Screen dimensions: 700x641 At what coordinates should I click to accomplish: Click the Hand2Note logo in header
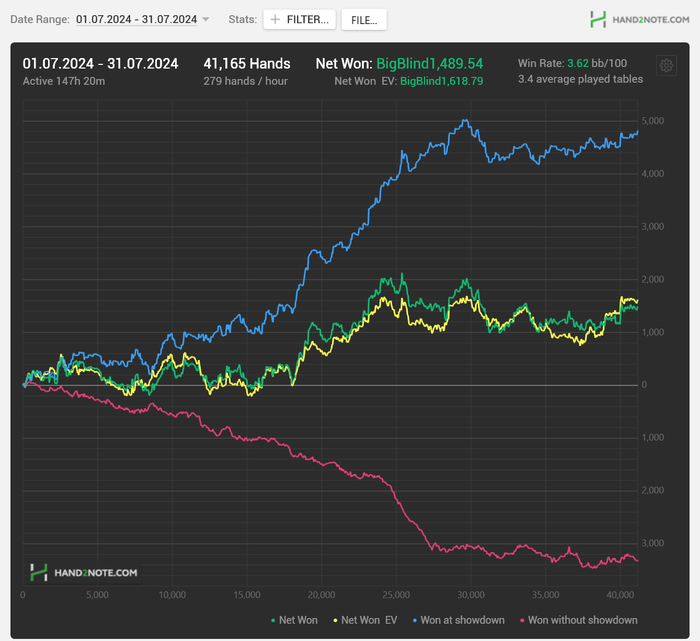pyautogui.click(x=639, y=20)
